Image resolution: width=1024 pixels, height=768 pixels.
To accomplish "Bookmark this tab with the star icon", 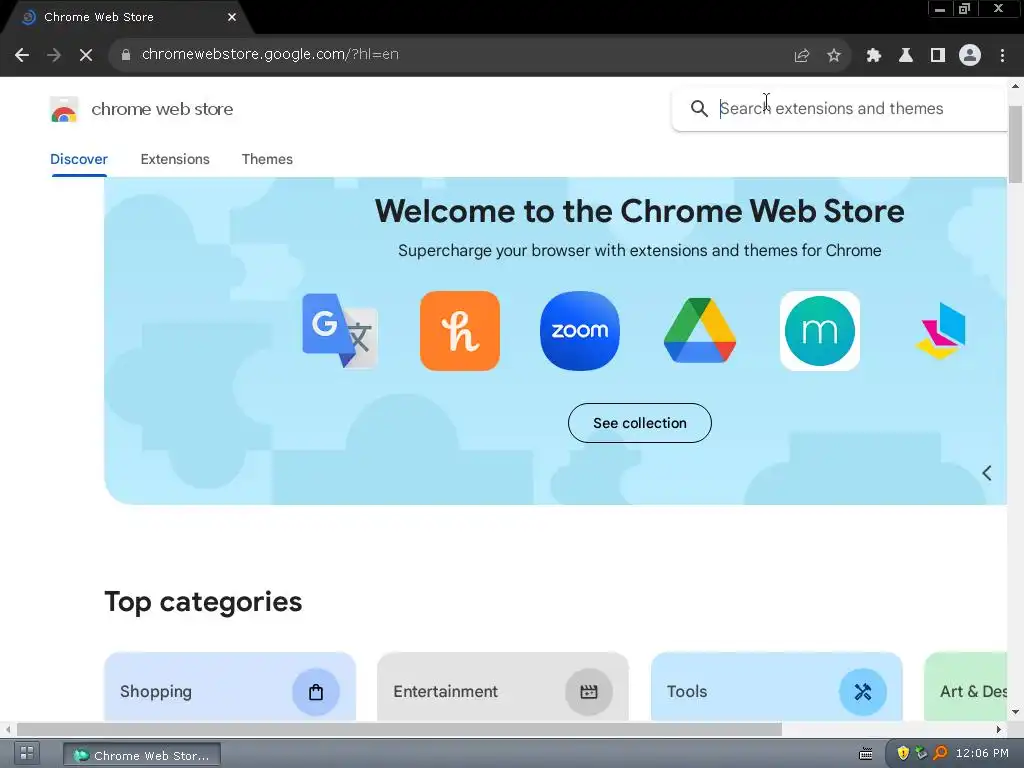I will [x=834, y=55].
